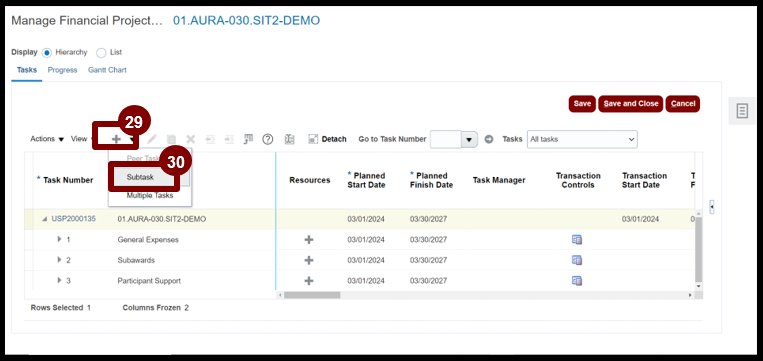This screenshot has height=361, width=763.
Task: Click the plus Create task toolbar icon
Action: [116, 139]
